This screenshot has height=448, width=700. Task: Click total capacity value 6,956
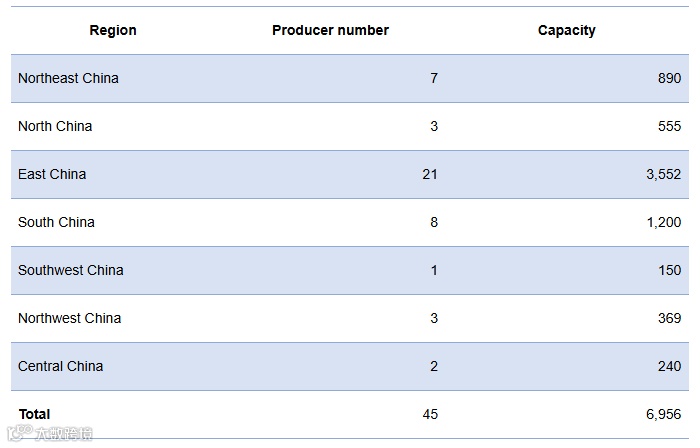point(663,414)
